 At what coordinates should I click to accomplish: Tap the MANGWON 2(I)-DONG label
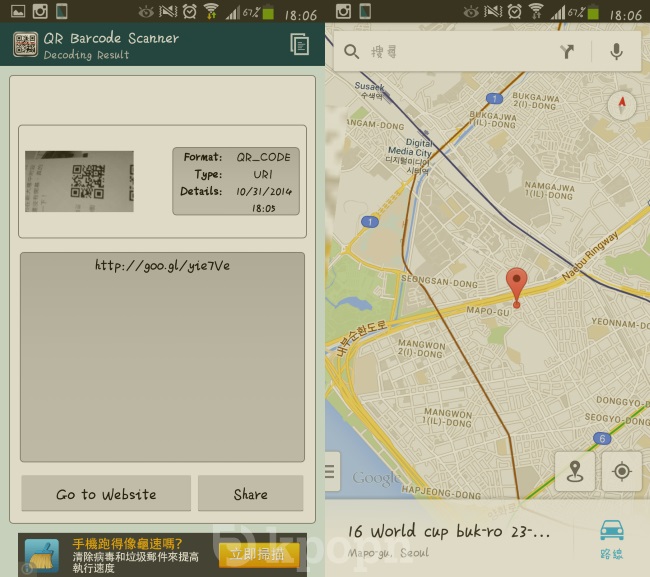(x=421, y=349)
